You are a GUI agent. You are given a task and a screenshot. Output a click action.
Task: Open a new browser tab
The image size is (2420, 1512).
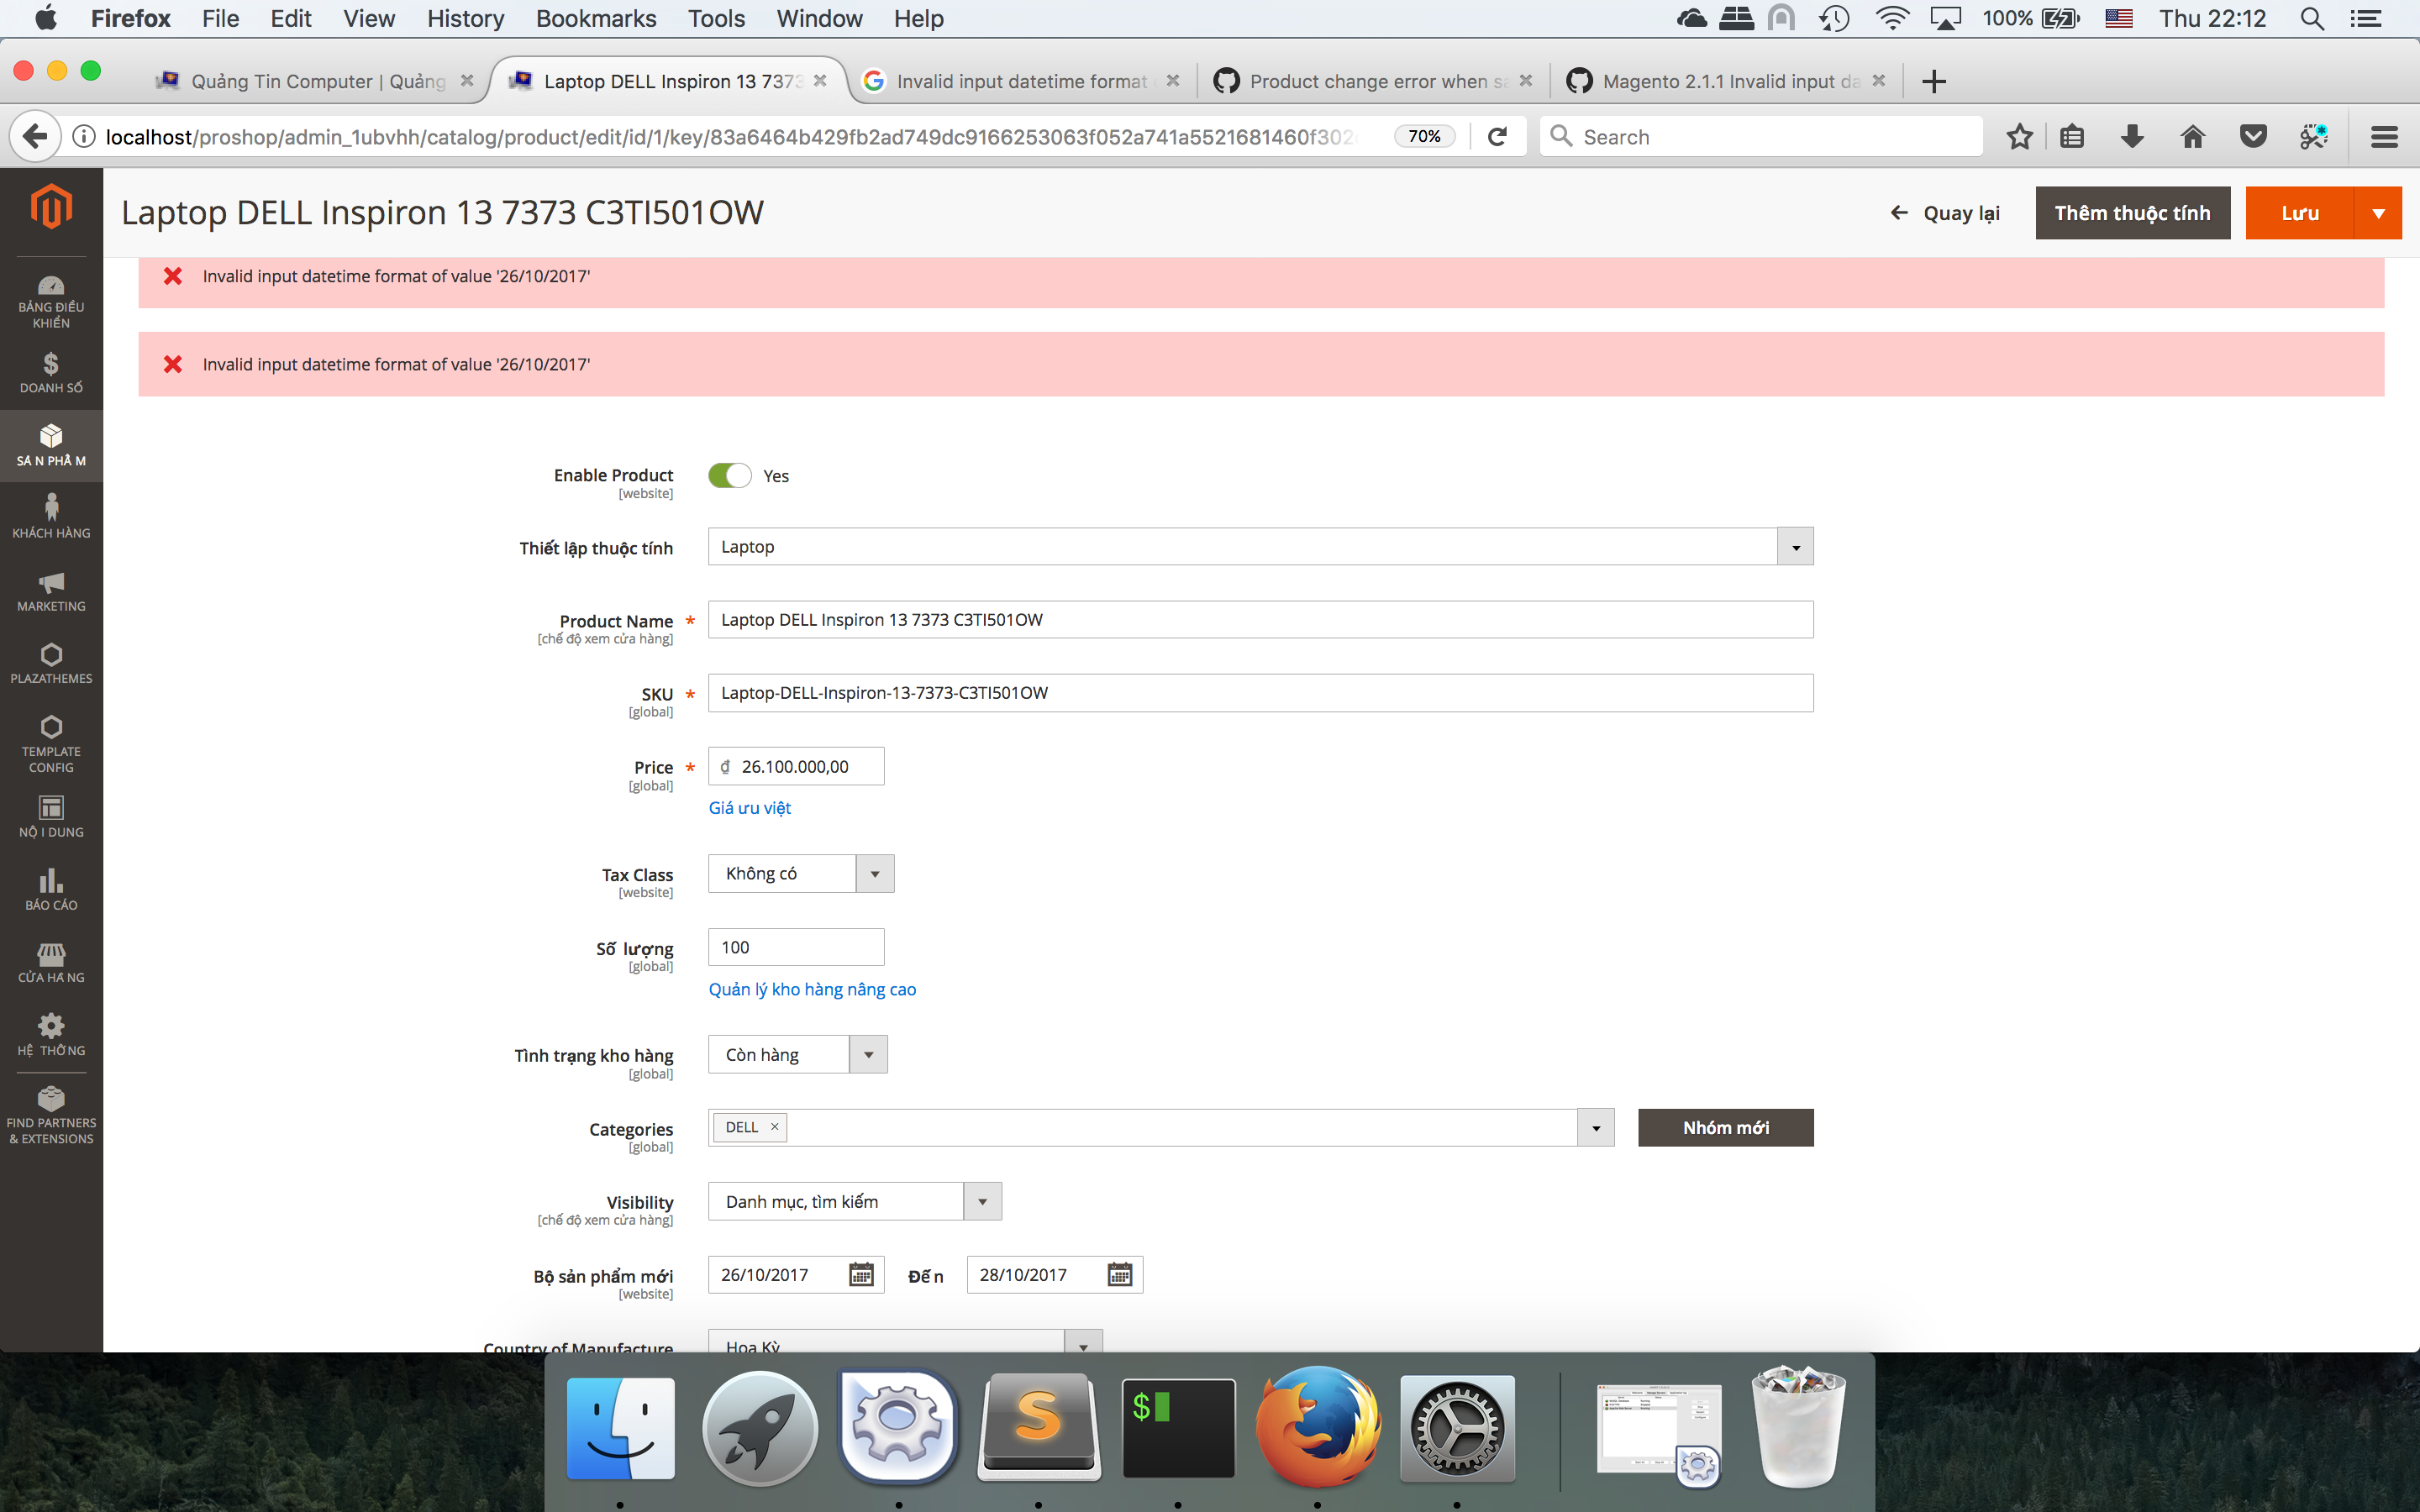[1934, 81]
